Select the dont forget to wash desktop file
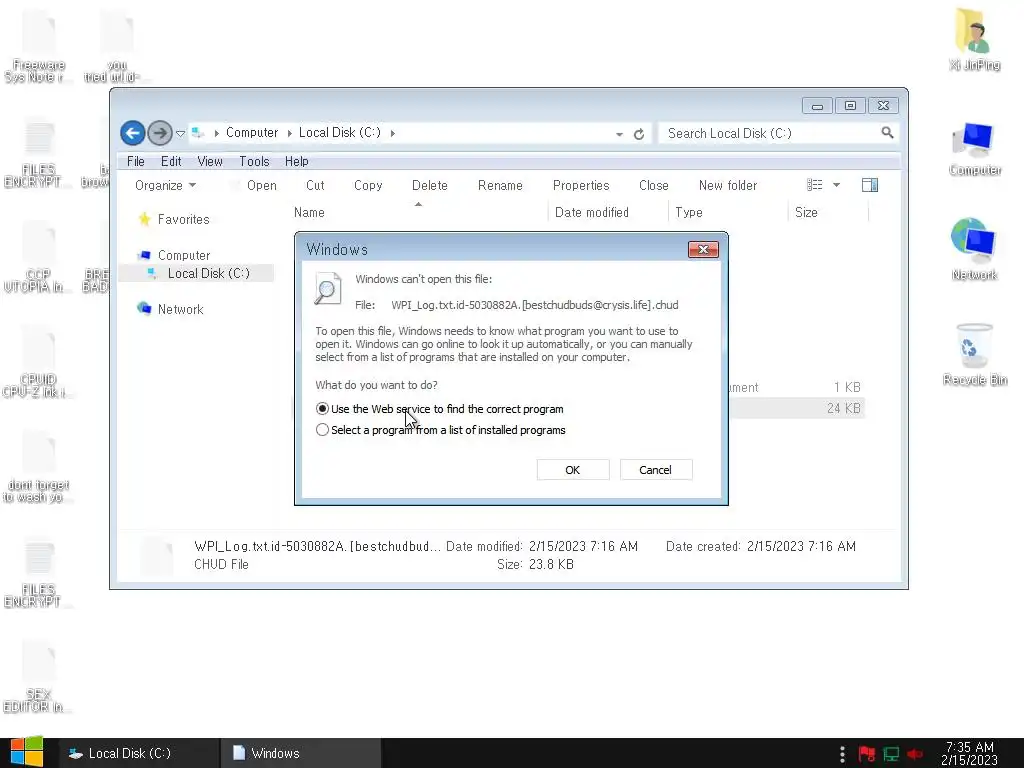1024x768 pixels. 38,466
